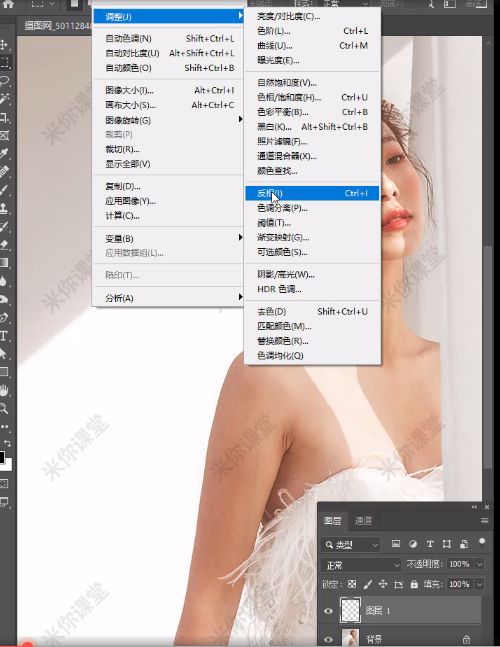Select the Hand tool
Viewport: 500px width, 647px height.
point(4,390)
